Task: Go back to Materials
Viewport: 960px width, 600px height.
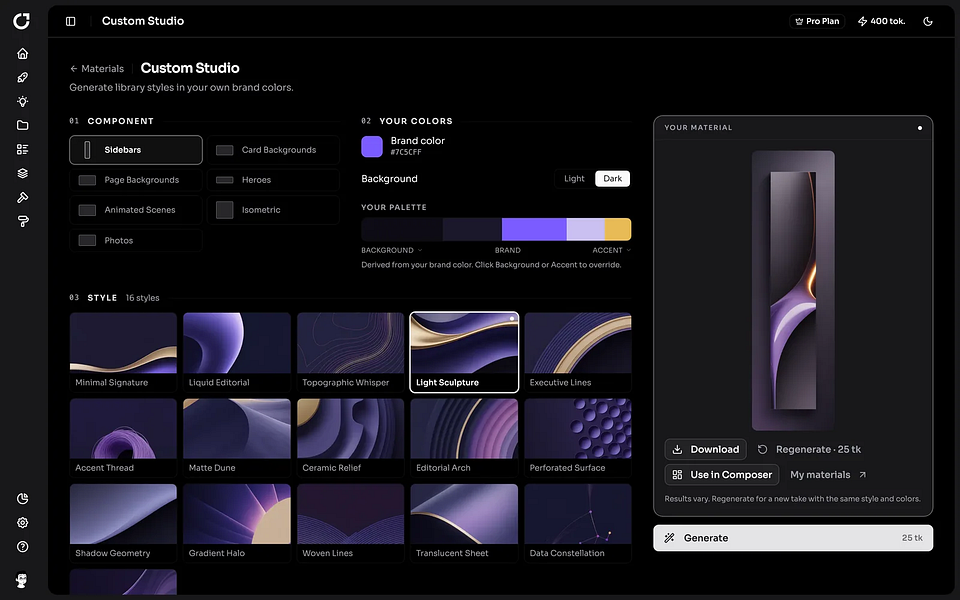Action: (x=97, y=69)
